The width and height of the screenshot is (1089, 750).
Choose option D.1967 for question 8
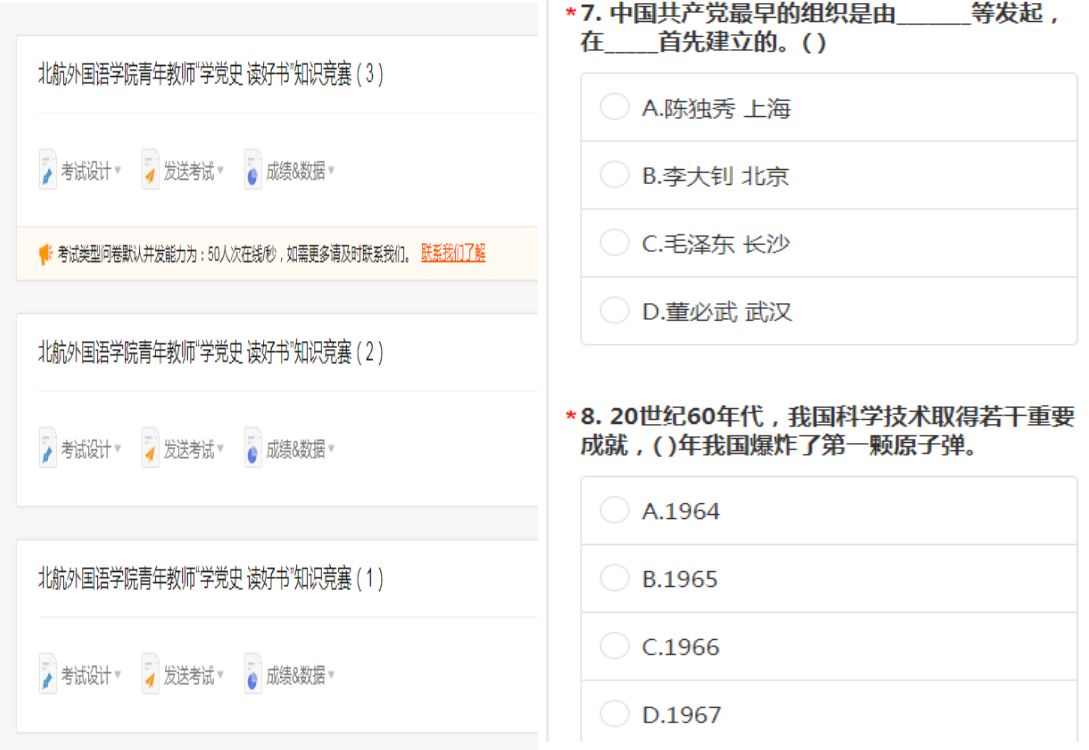tap(615, 714)
